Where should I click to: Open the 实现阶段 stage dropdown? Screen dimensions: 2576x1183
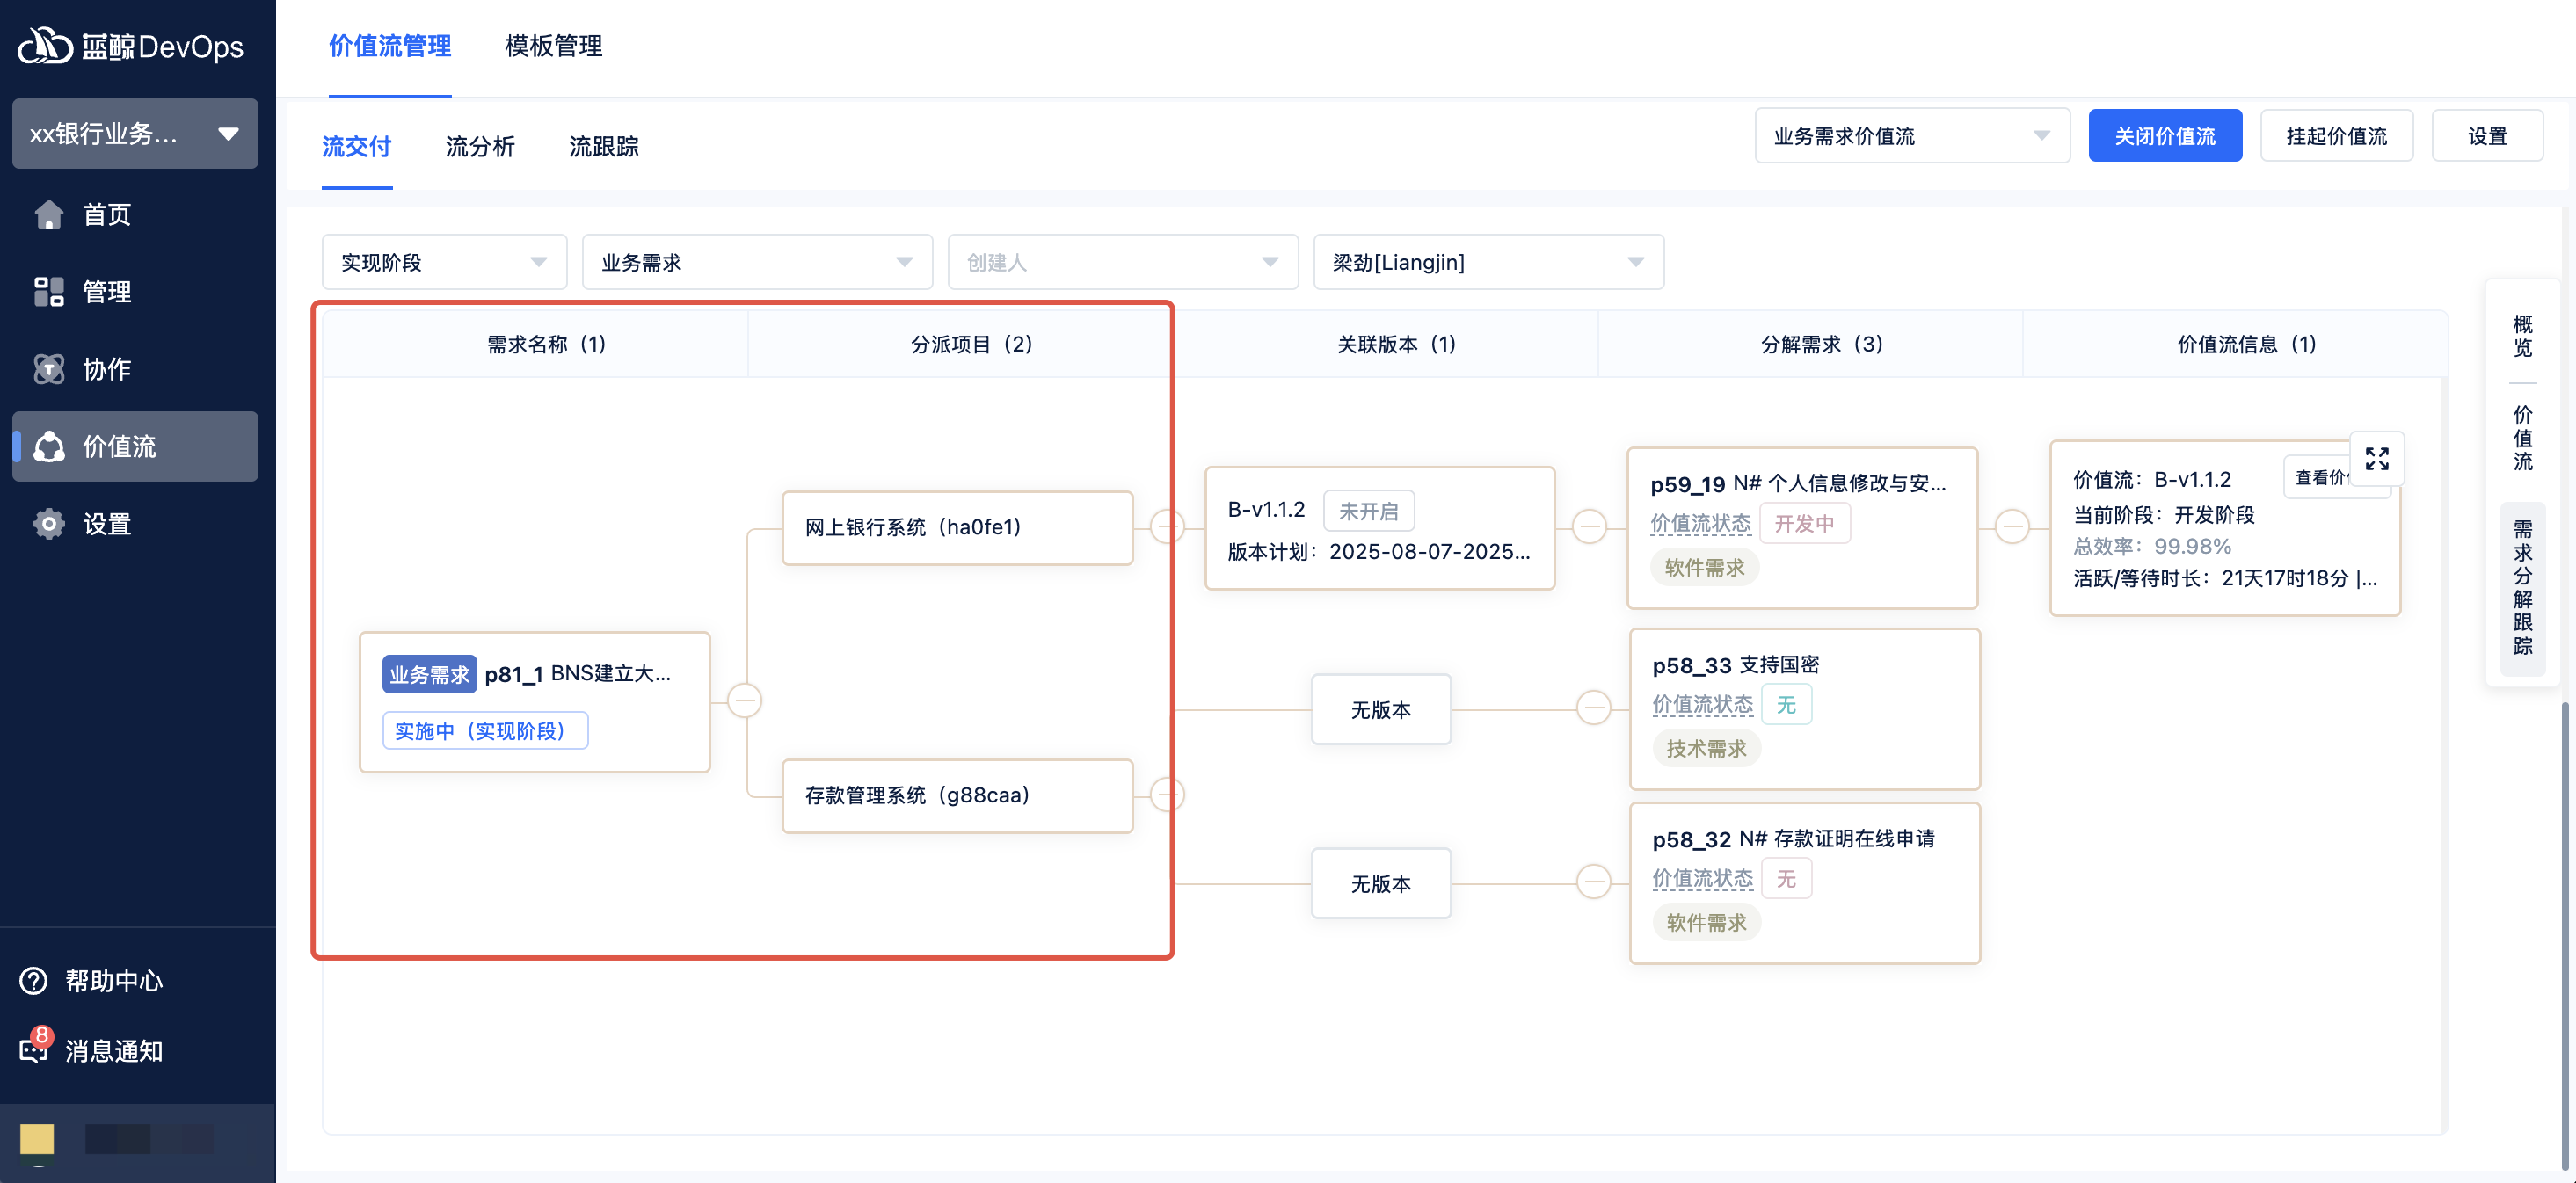(x=444, y=262)
